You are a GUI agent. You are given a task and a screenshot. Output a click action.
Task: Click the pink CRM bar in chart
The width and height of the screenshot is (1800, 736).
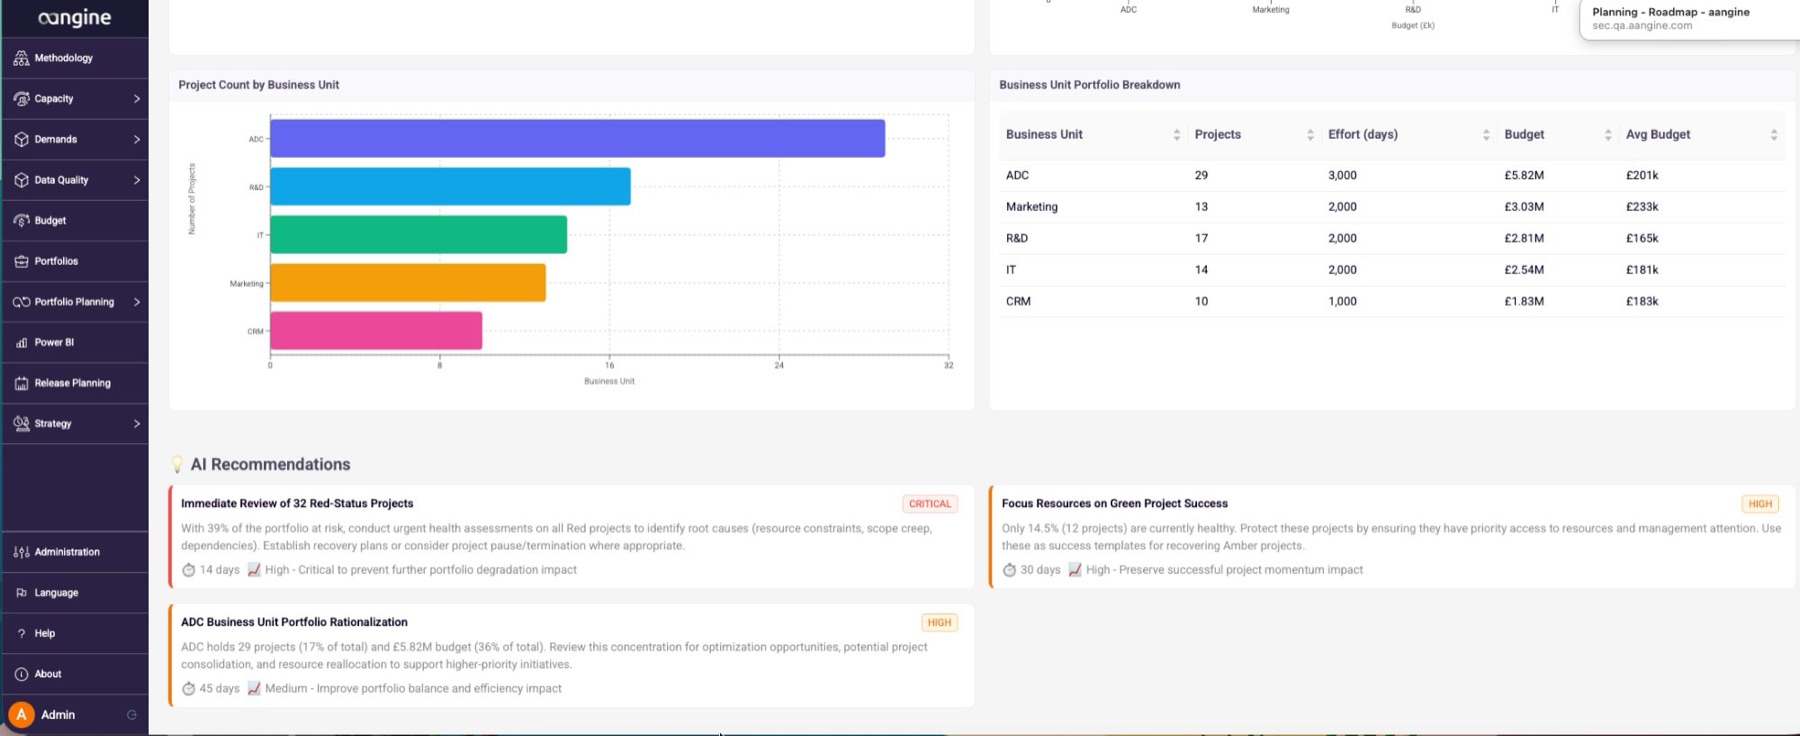click(x=376, y=331)
